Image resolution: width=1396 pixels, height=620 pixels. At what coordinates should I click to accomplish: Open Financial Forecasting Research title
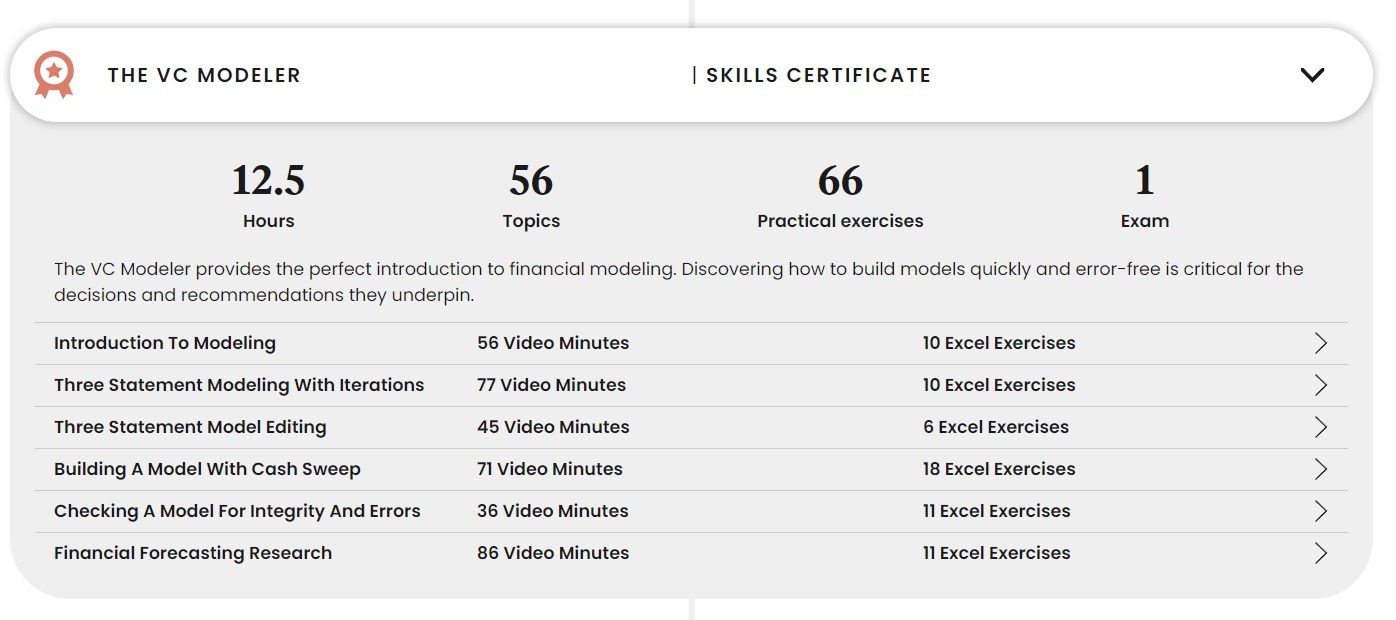(x=193, y=553)
